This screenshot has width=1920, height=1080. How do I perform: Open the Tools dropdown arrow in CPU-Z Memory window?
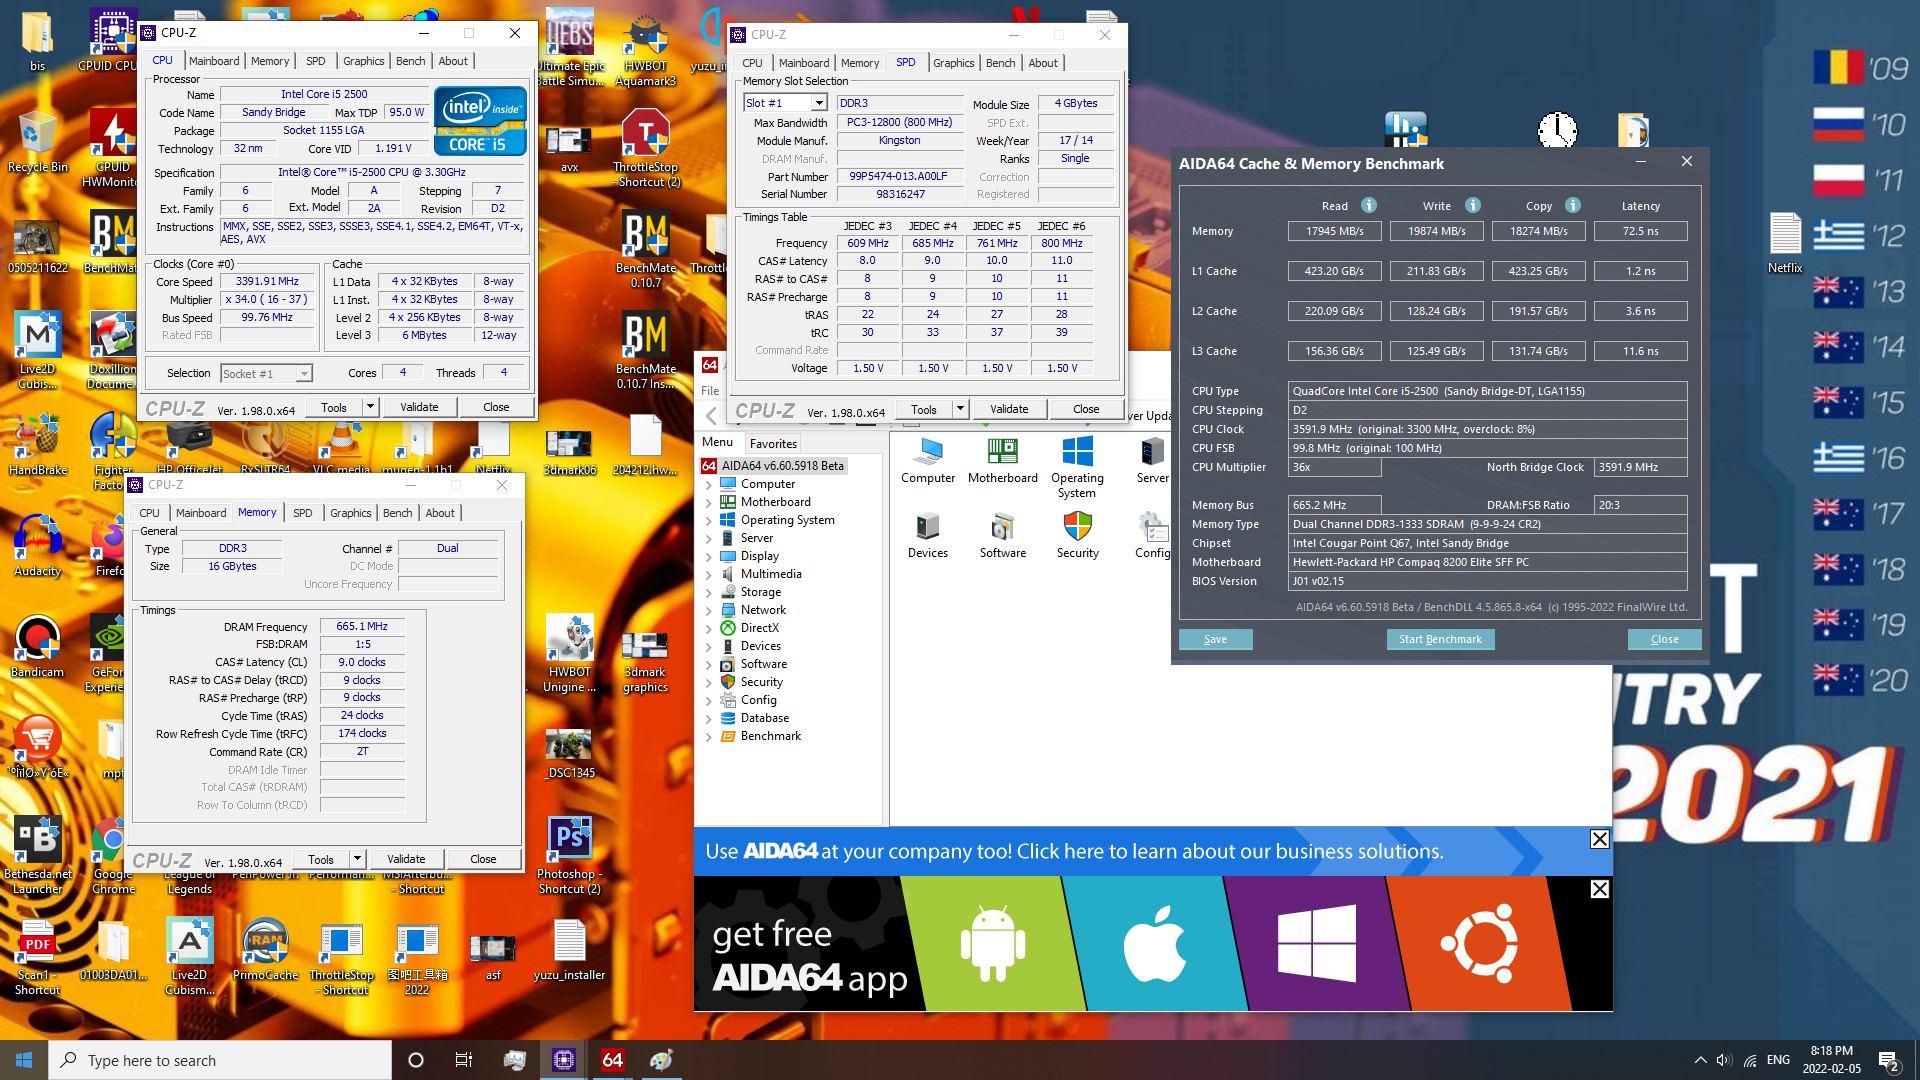pos(357,859)
